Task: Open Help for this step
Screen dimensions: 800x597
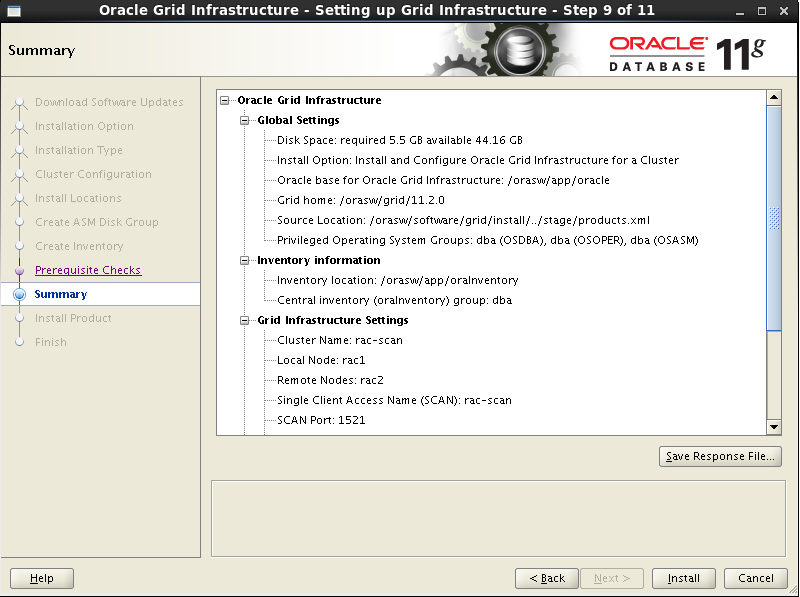Action: (42, 578)
